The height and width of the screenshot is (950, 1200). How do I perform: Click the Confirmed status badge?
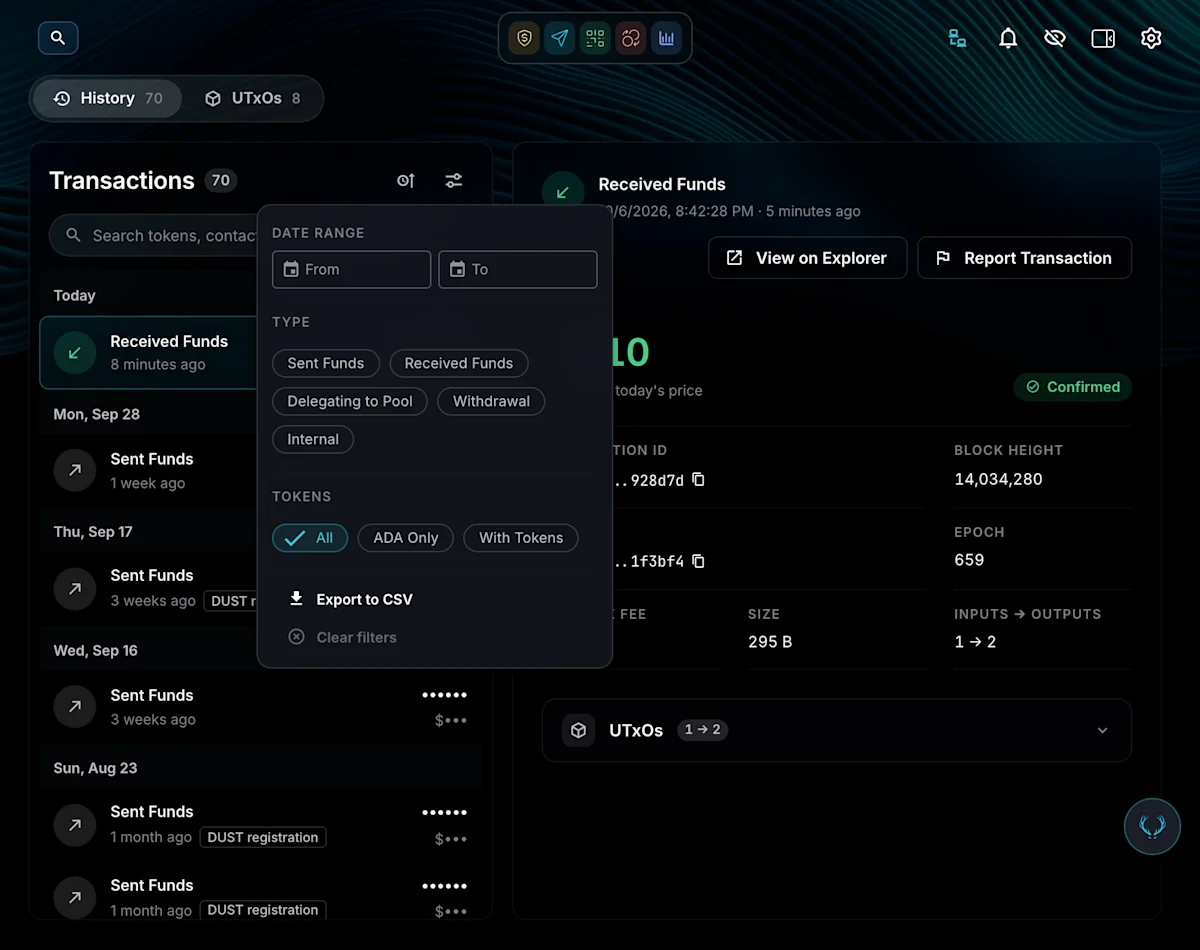click(x=1073, y=387)
